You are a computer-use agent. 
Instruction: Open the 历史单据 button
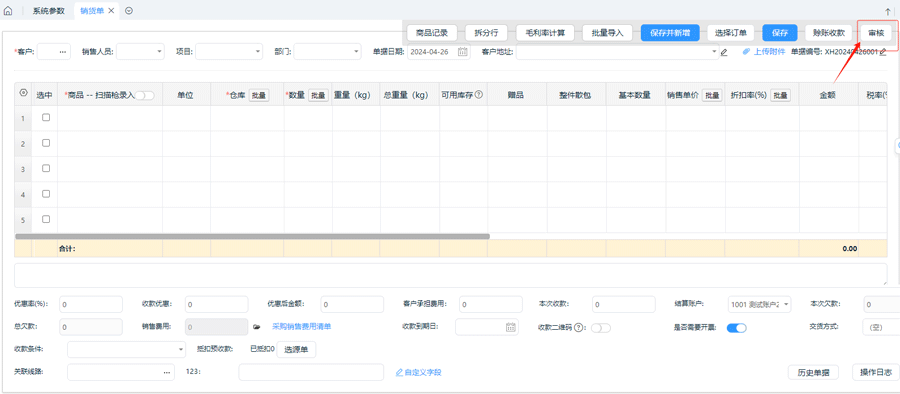813,372
